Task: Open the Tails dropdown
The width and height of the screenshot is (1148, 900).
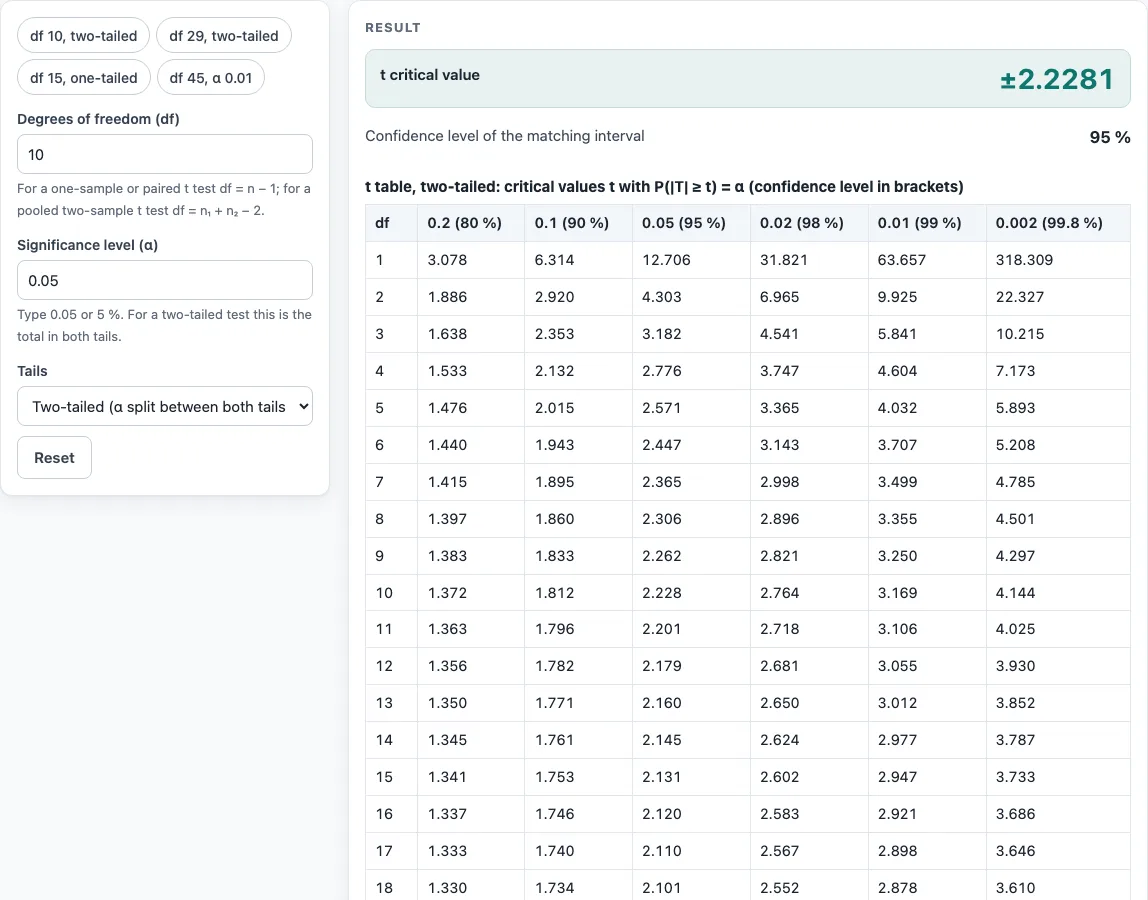Action: 165,406
